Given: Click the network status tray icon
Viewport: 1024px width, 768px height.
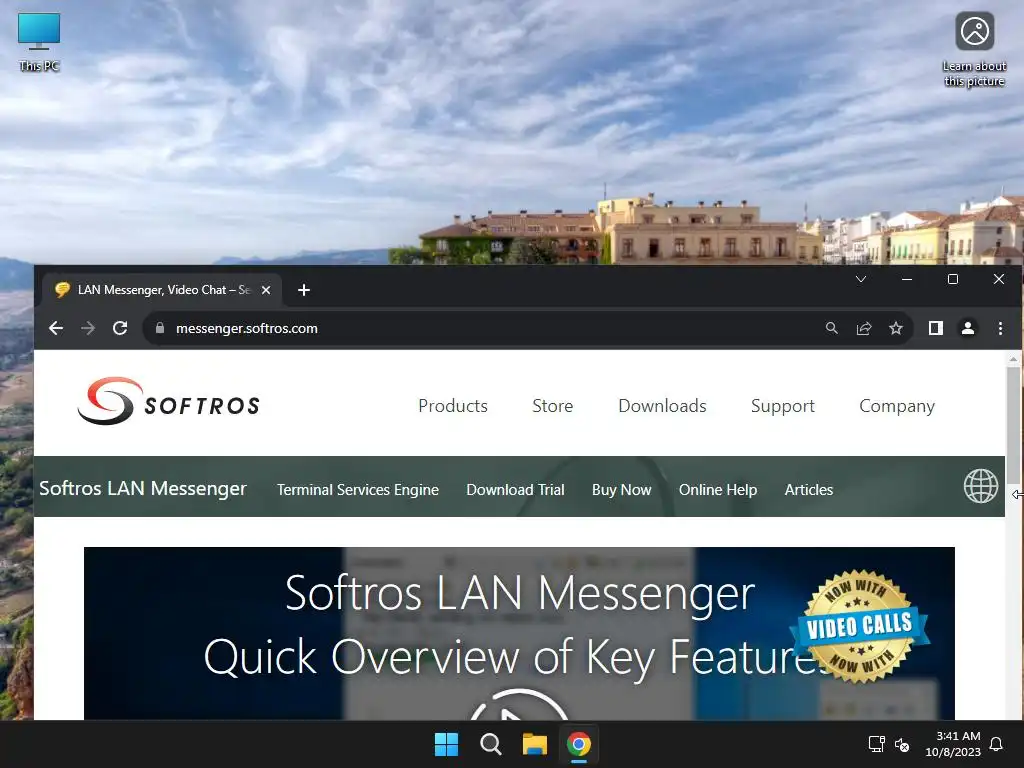Looking at the screenshot, I should (876, 744).
